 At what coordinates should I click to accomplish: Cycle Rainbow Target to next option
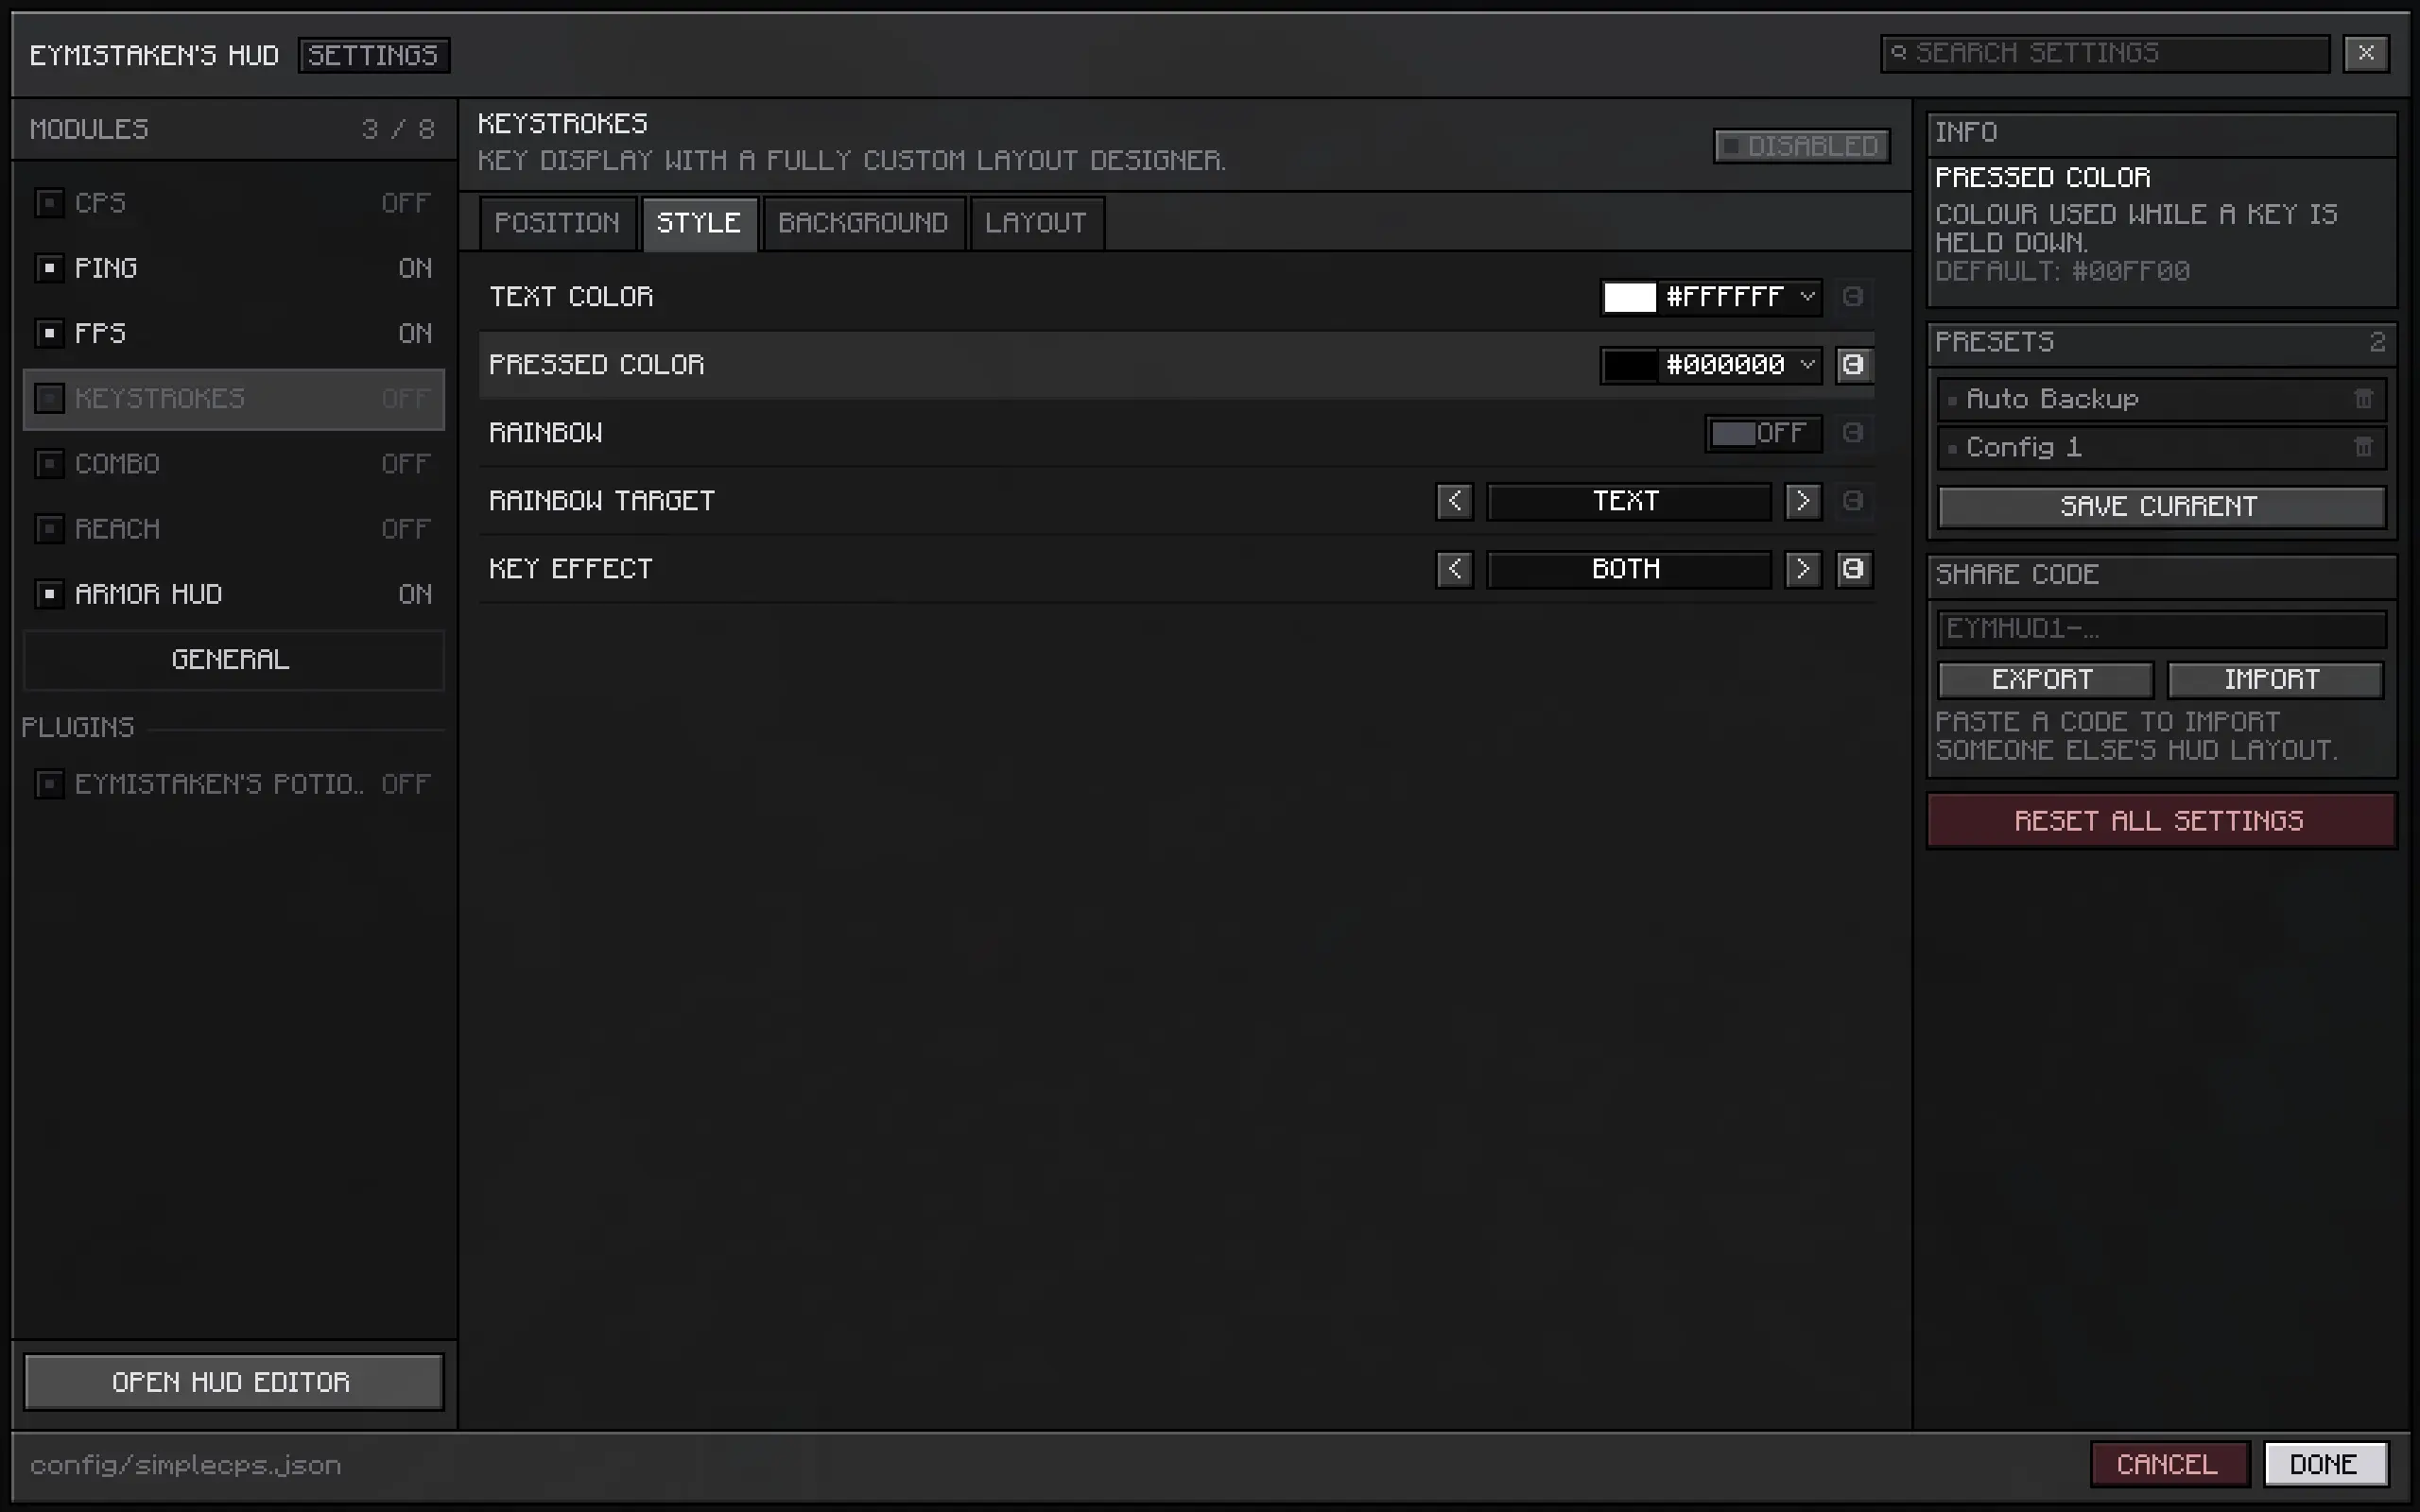[1803, 501]
